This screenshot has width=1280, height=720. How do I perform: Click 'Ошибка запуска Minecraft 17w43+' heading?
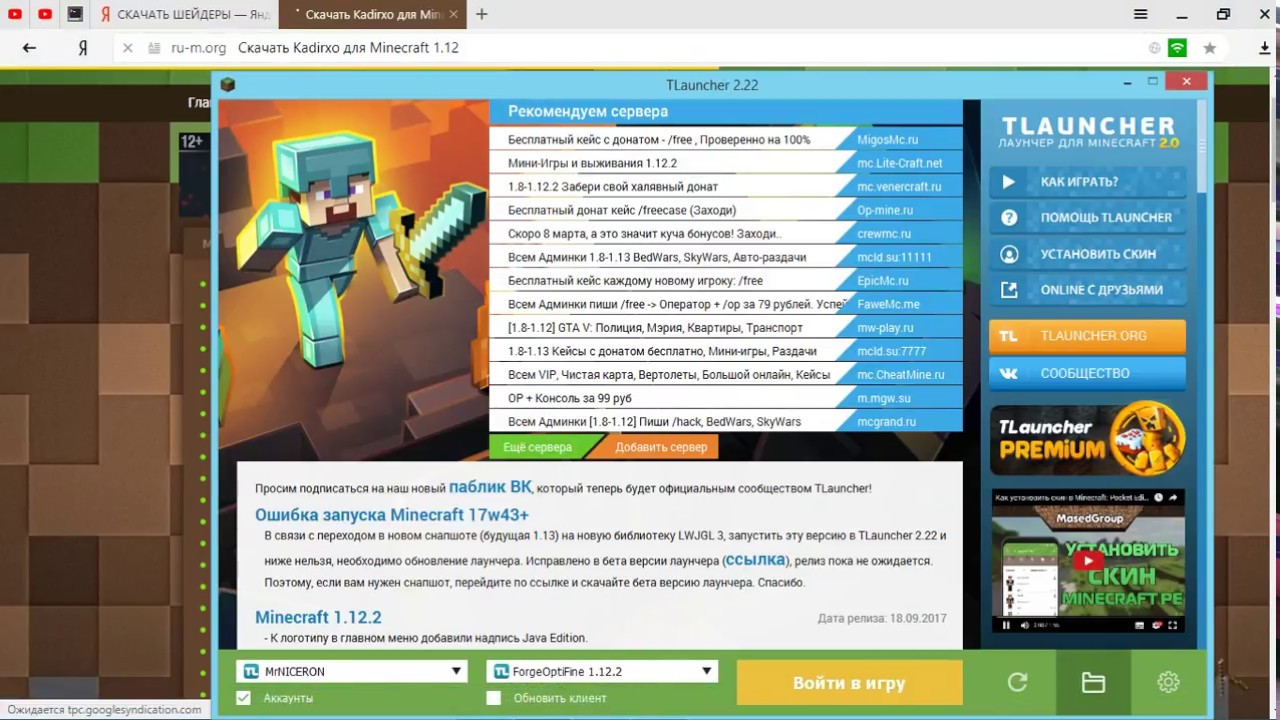(391, 515)
